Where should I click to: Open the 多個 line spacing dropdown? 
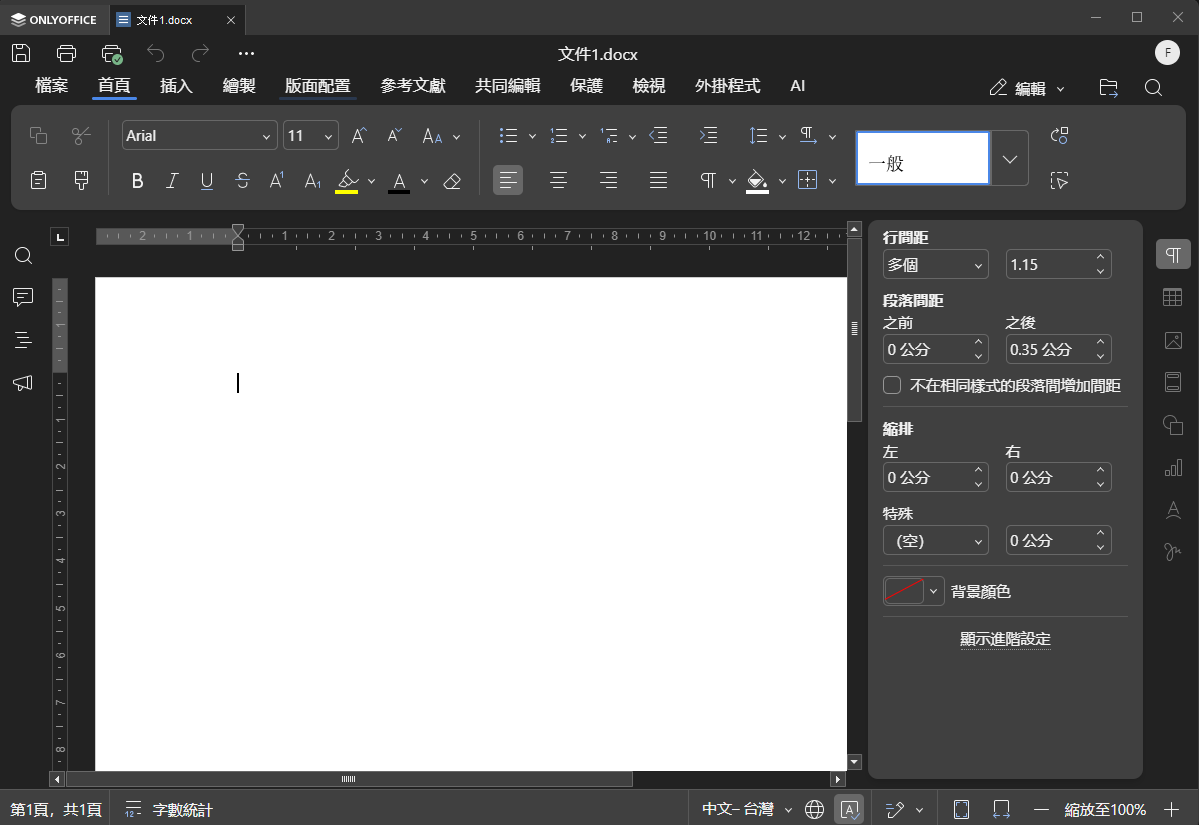point(935,264)
